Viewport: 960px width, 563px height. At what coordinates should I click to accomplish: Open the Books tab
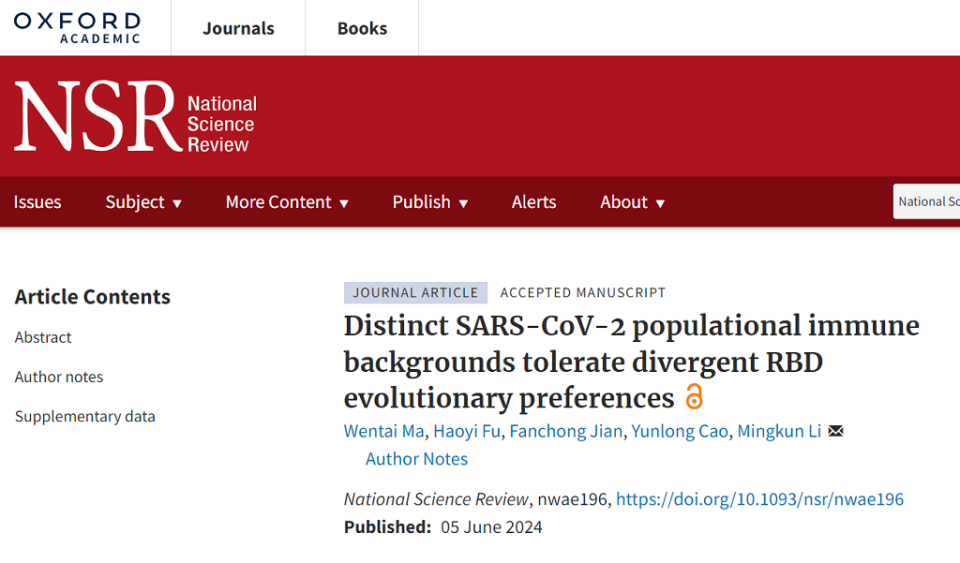[x=362, y=28]
